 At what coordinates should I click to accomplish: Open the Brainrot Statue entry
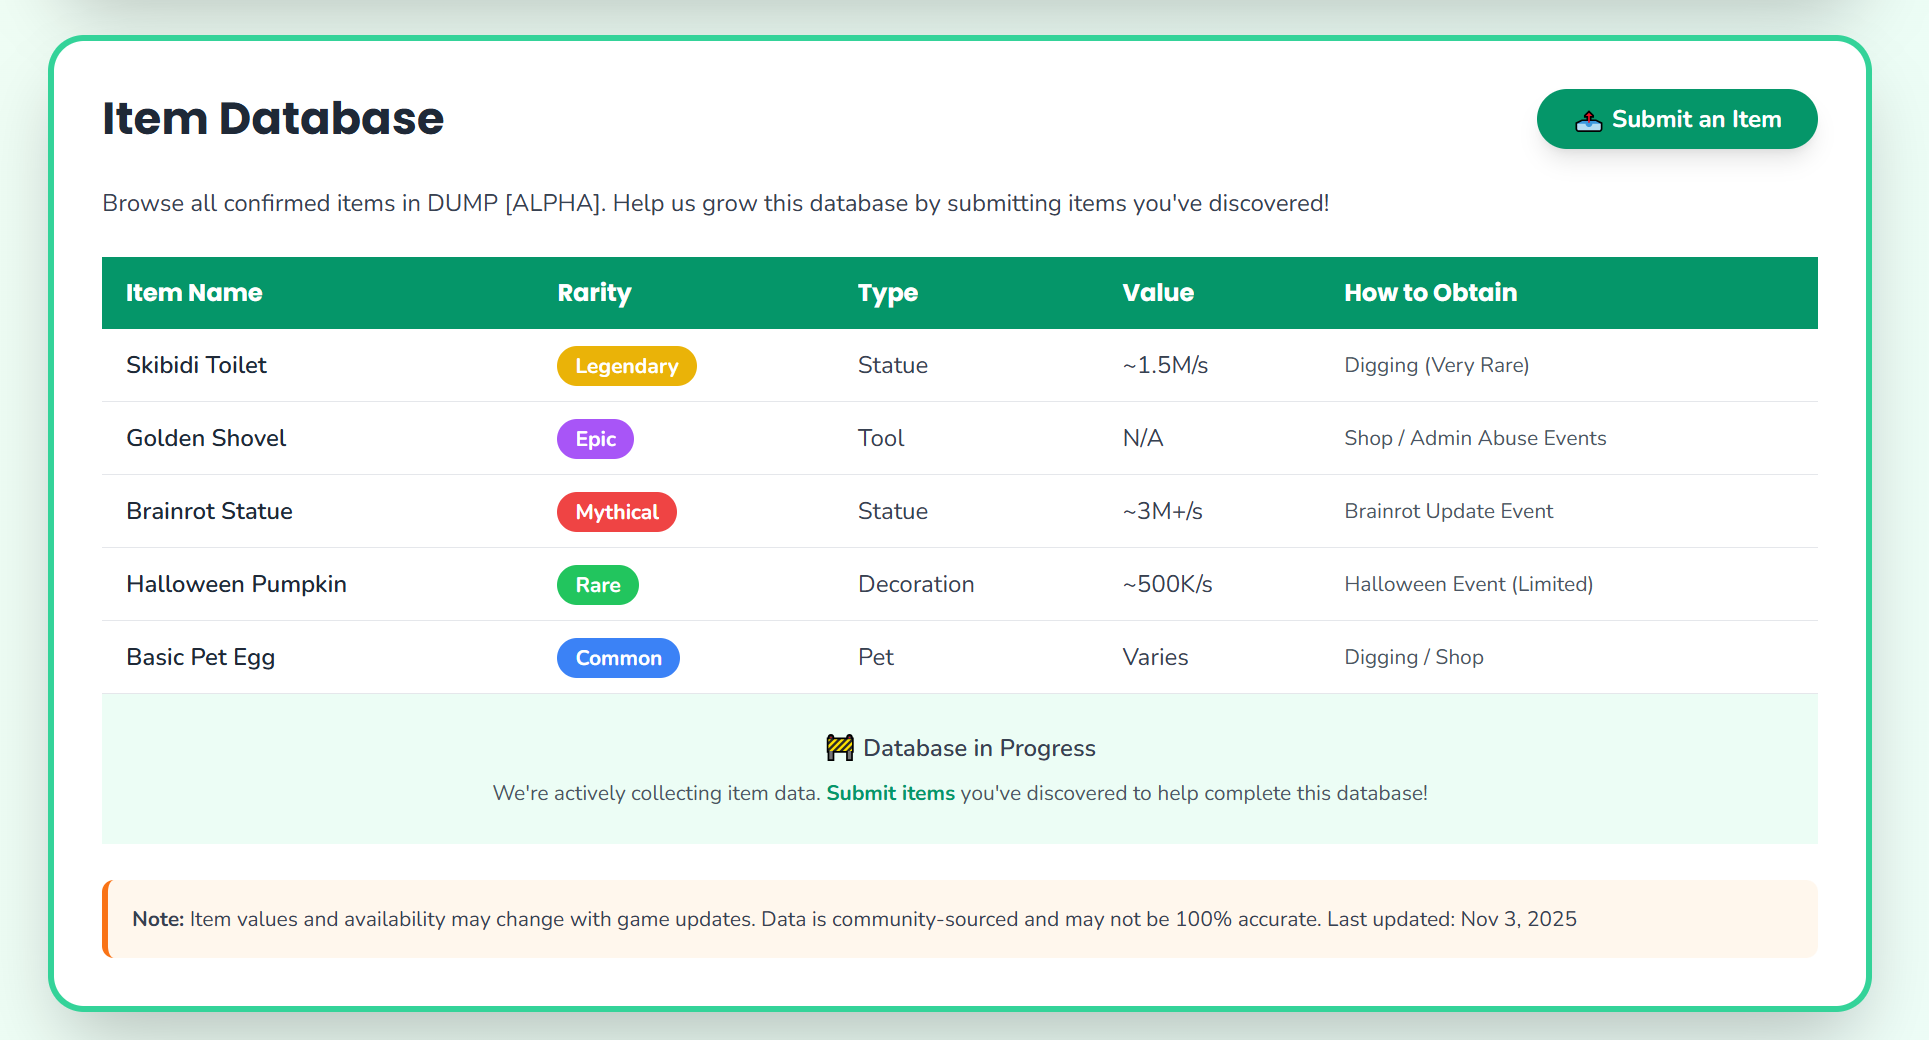[x=209, y=511]
